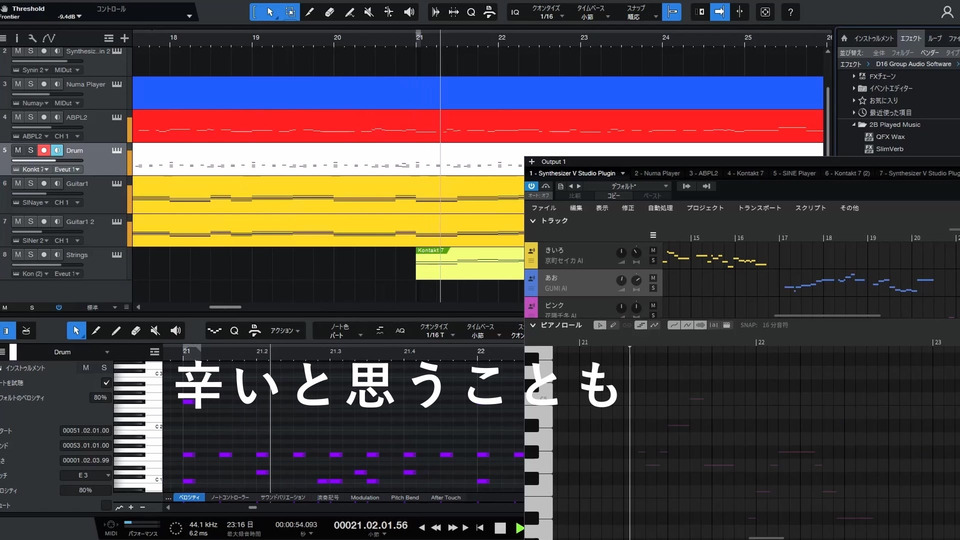Select the Listen speaker tool in top toolbar
This screenshot has width=960, height=540.
(x=408, y=12)
